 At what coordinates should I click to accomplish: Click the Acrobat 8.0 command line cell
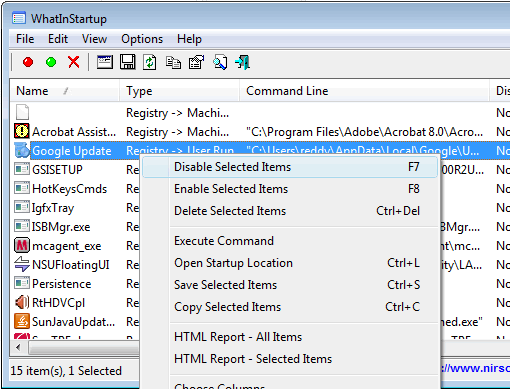click(x=364, y=132)
